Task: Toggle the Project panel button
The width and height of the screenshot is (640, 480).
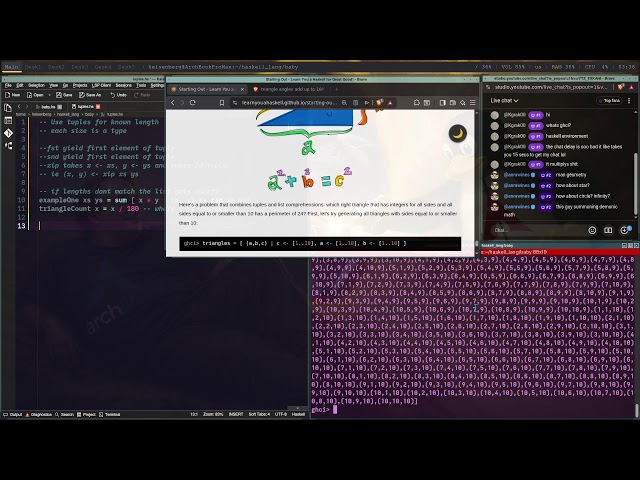Action: coord(87,414)
